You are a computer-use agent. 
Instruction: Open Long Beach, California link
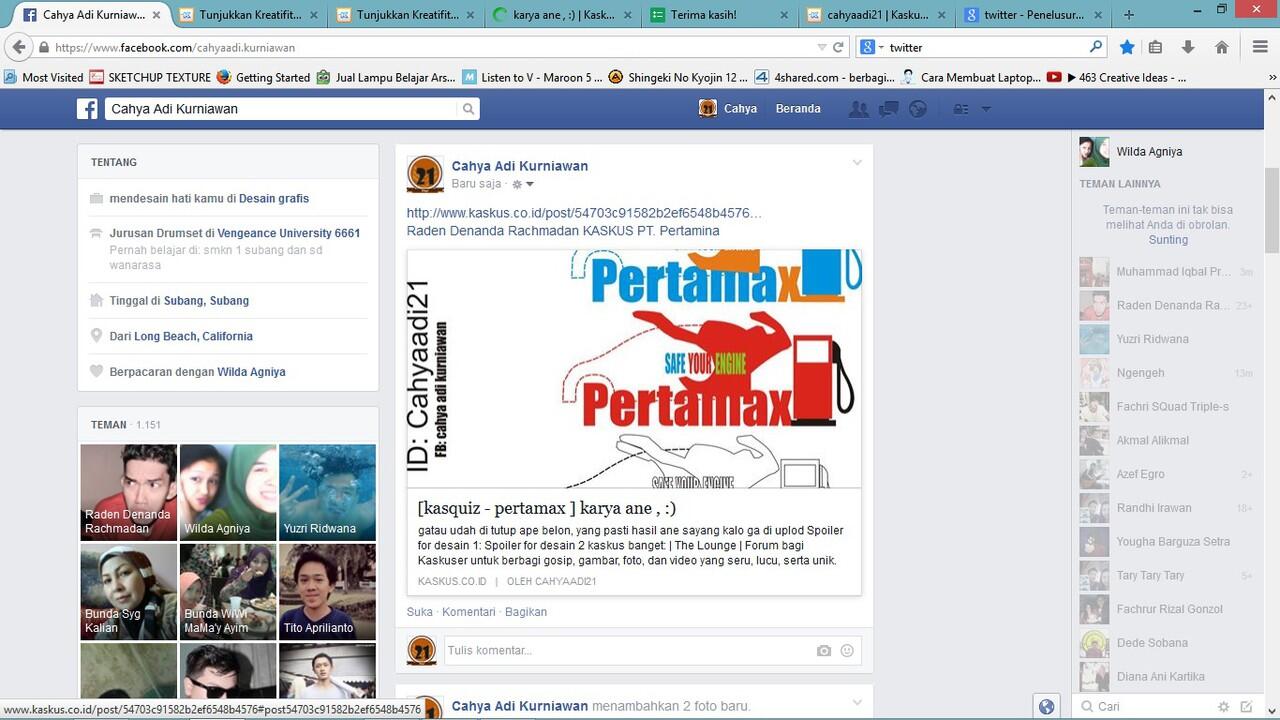coord(193,337)
